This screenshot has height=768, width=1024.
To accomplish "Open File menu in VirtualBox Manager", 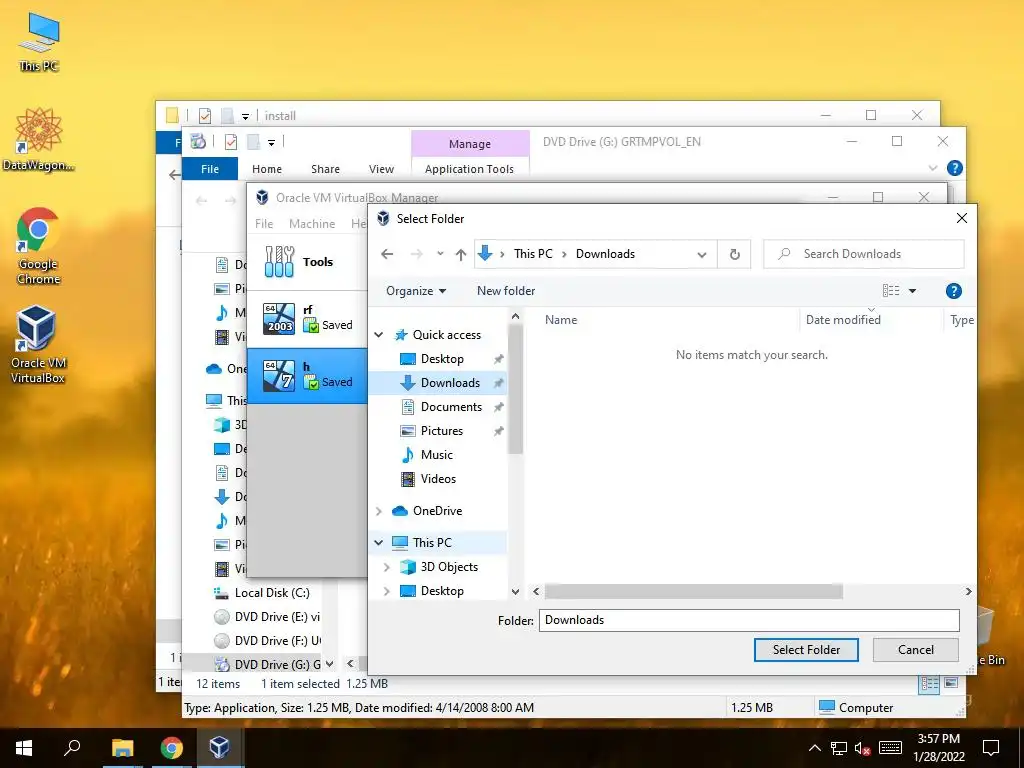I will (264, 224).
